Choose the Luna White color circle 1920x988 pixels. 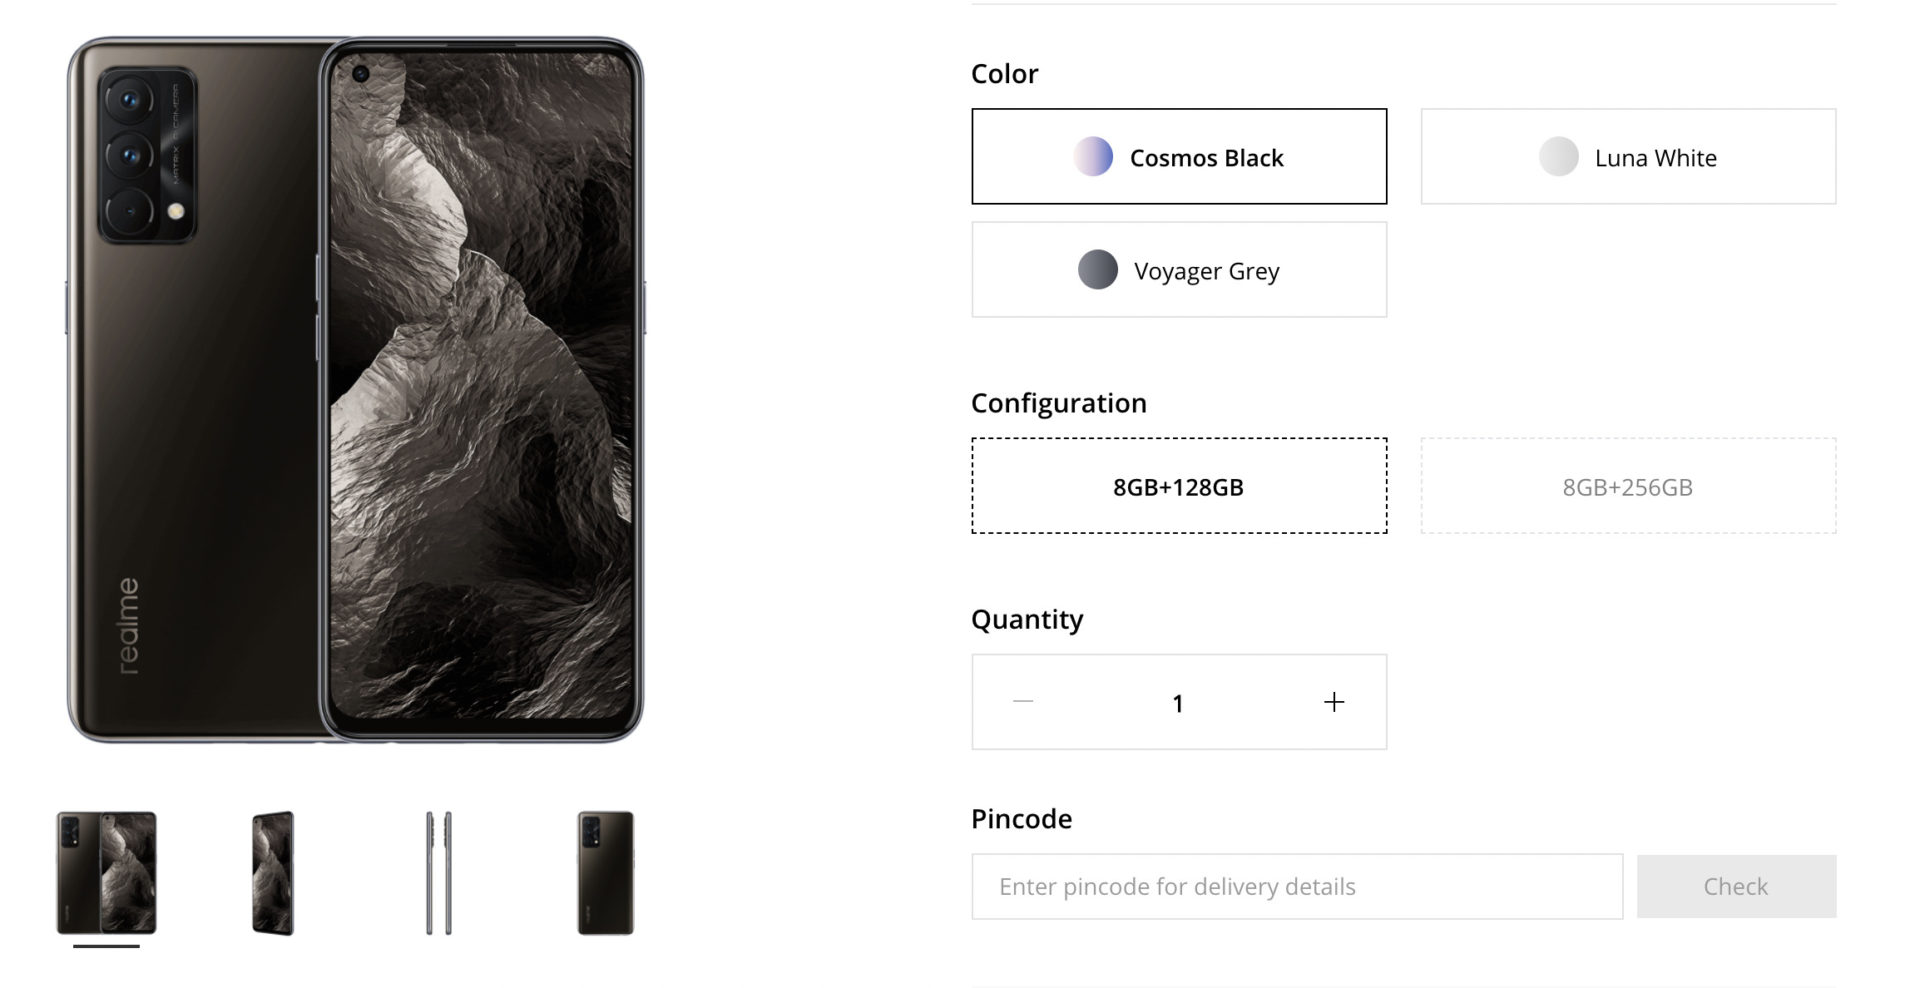point(1558,157)
